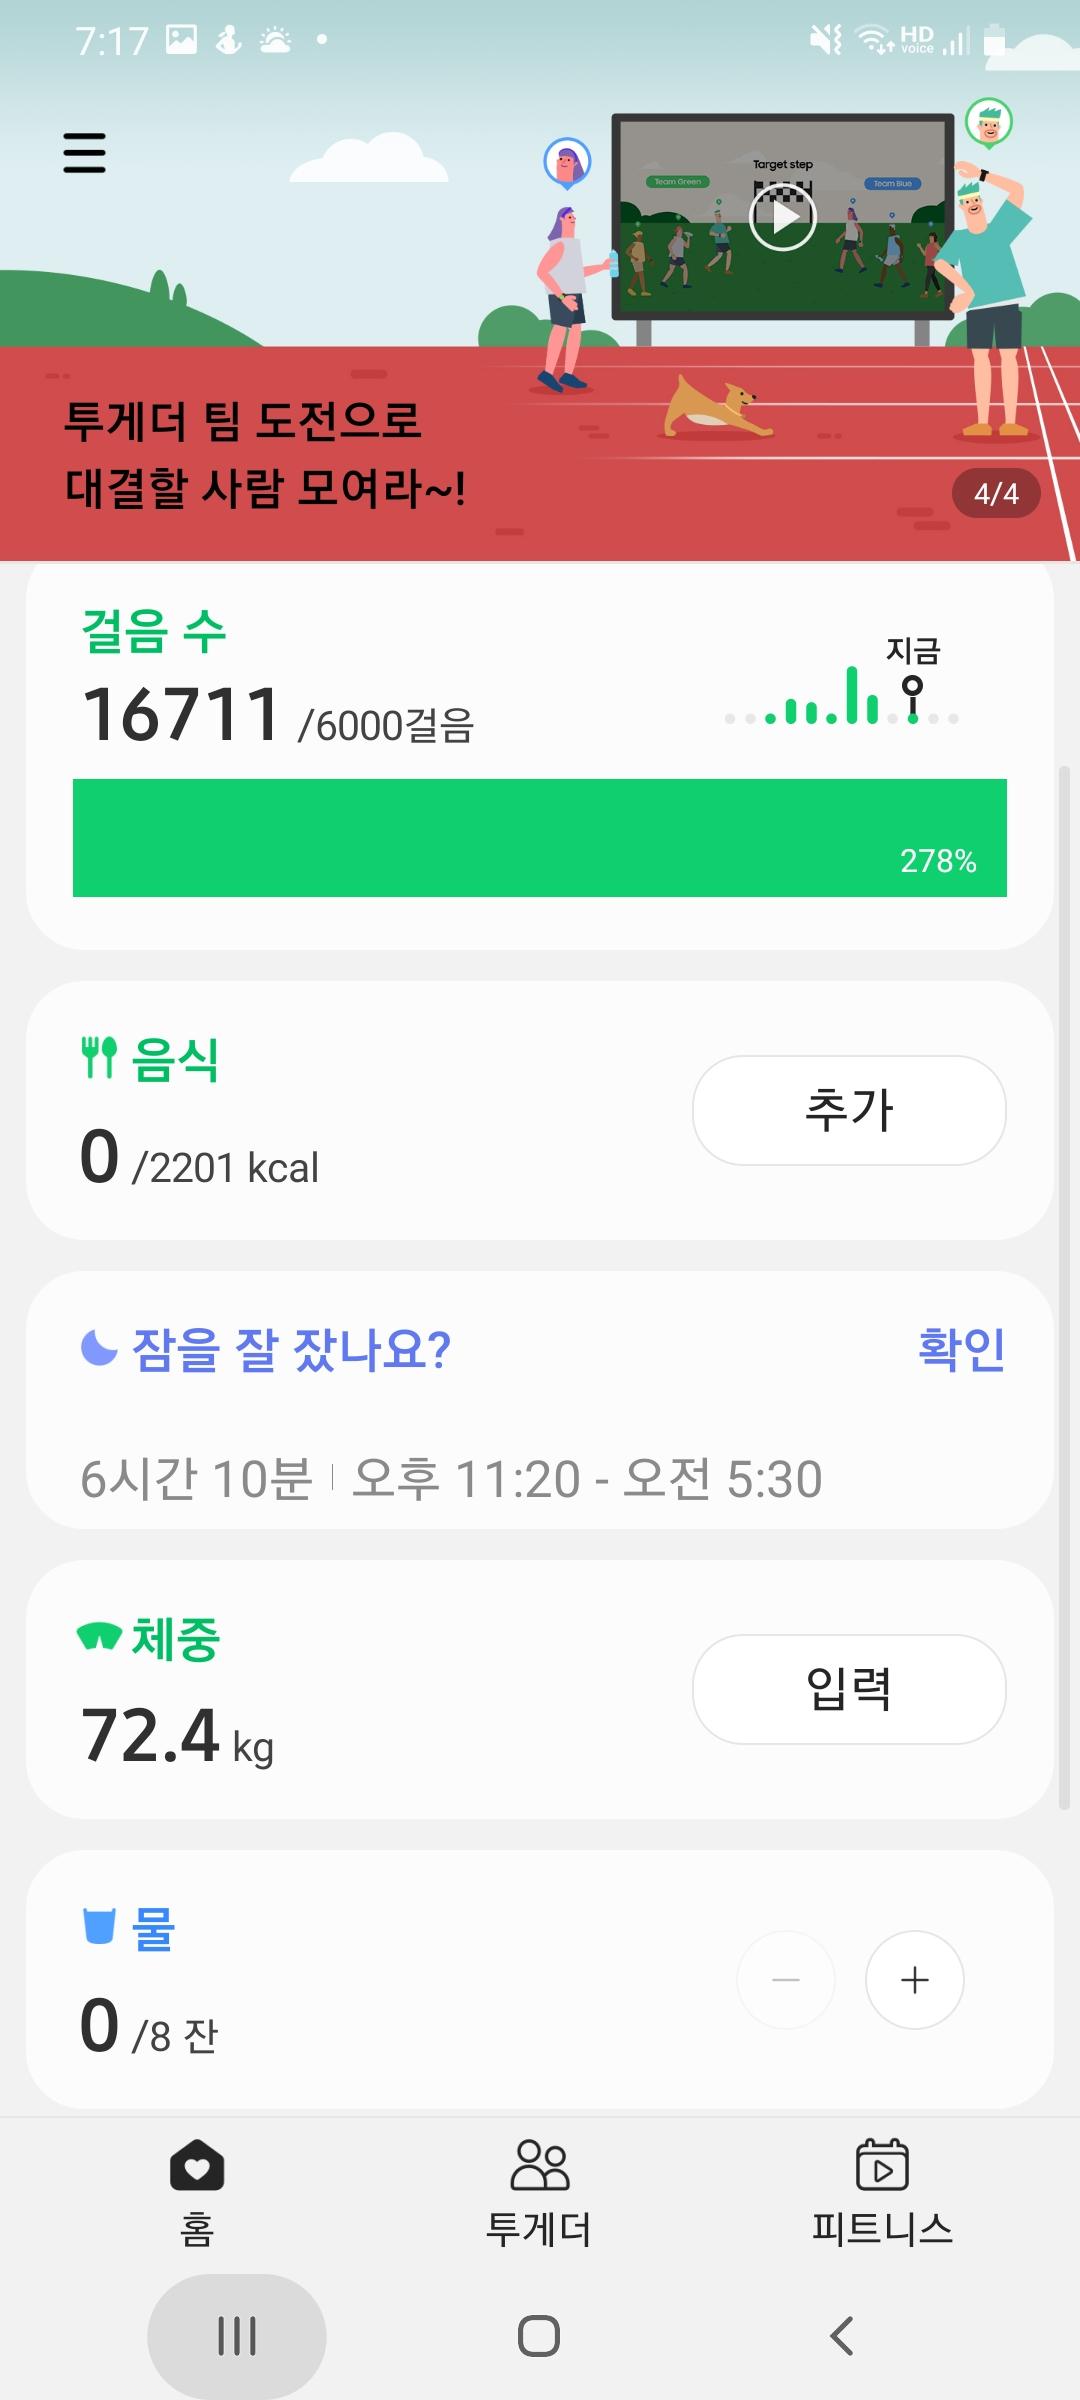Tap the 확인 link for sleep
The height and width of the screenshot is (2400, 1080).
point(961,1349)
